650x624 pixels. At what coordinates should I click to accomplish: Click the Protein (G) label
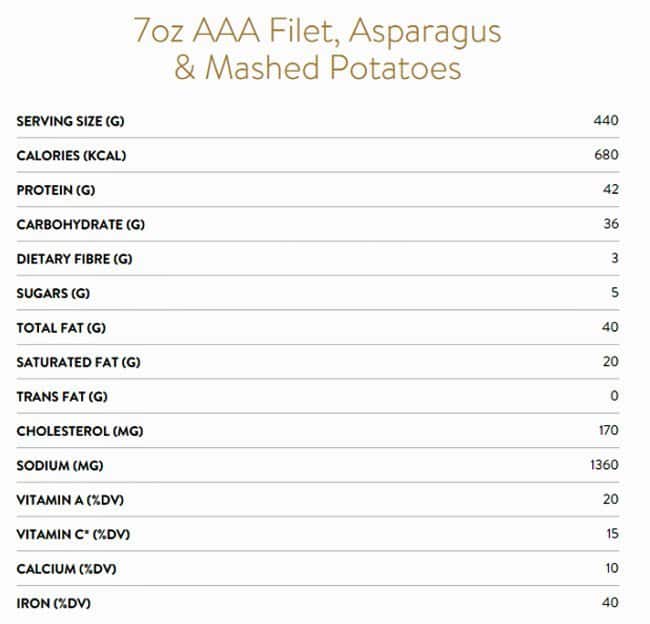56,190
